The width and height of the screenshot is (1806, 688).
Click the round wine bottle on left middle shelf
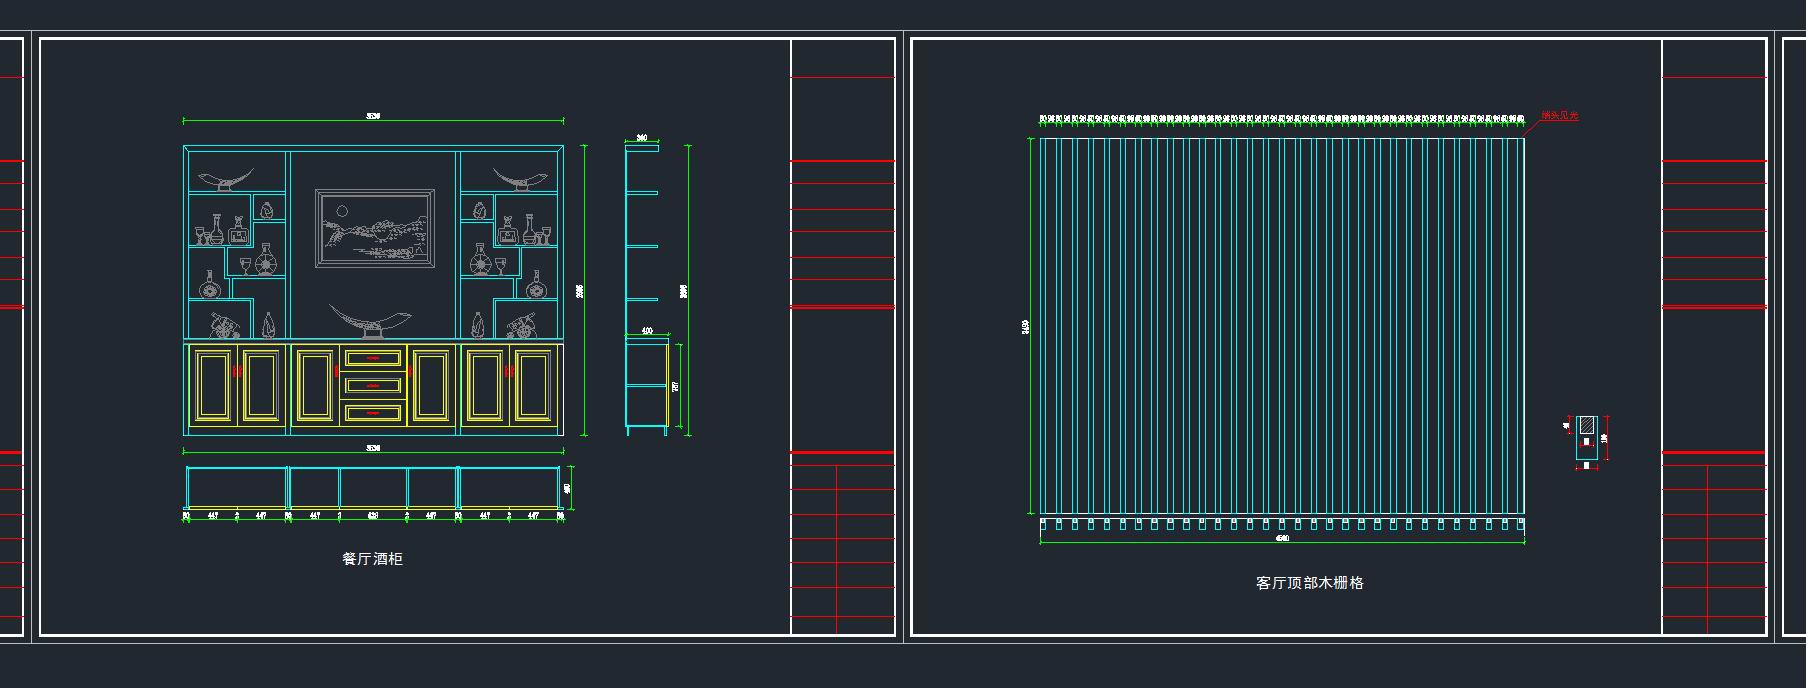(x=266, y=262)
